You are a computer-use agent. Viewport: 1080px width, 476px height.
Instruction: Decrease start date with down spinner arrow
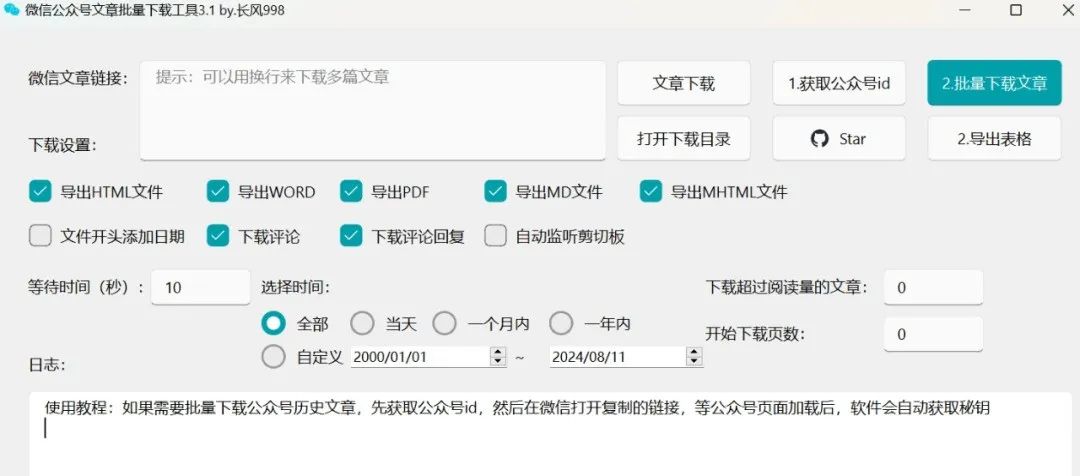coord(498,362)
